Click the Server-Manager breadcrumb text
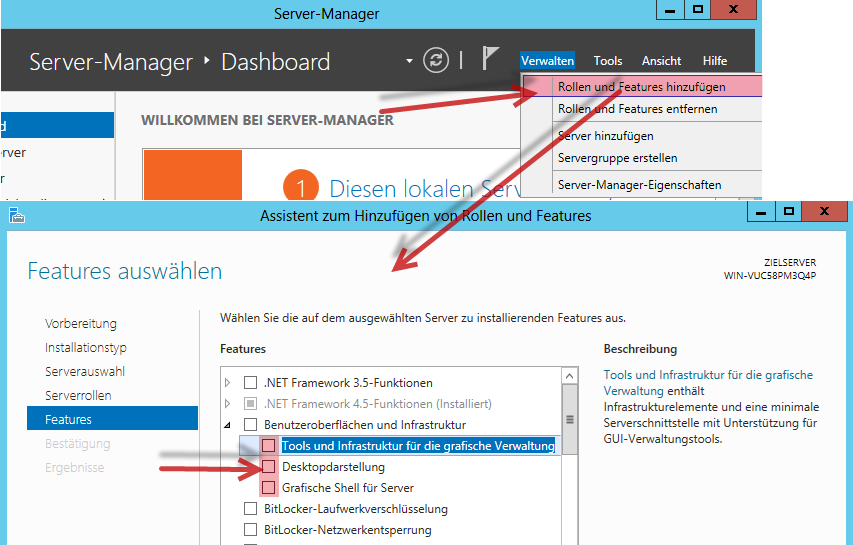 (x=111, y=61)
